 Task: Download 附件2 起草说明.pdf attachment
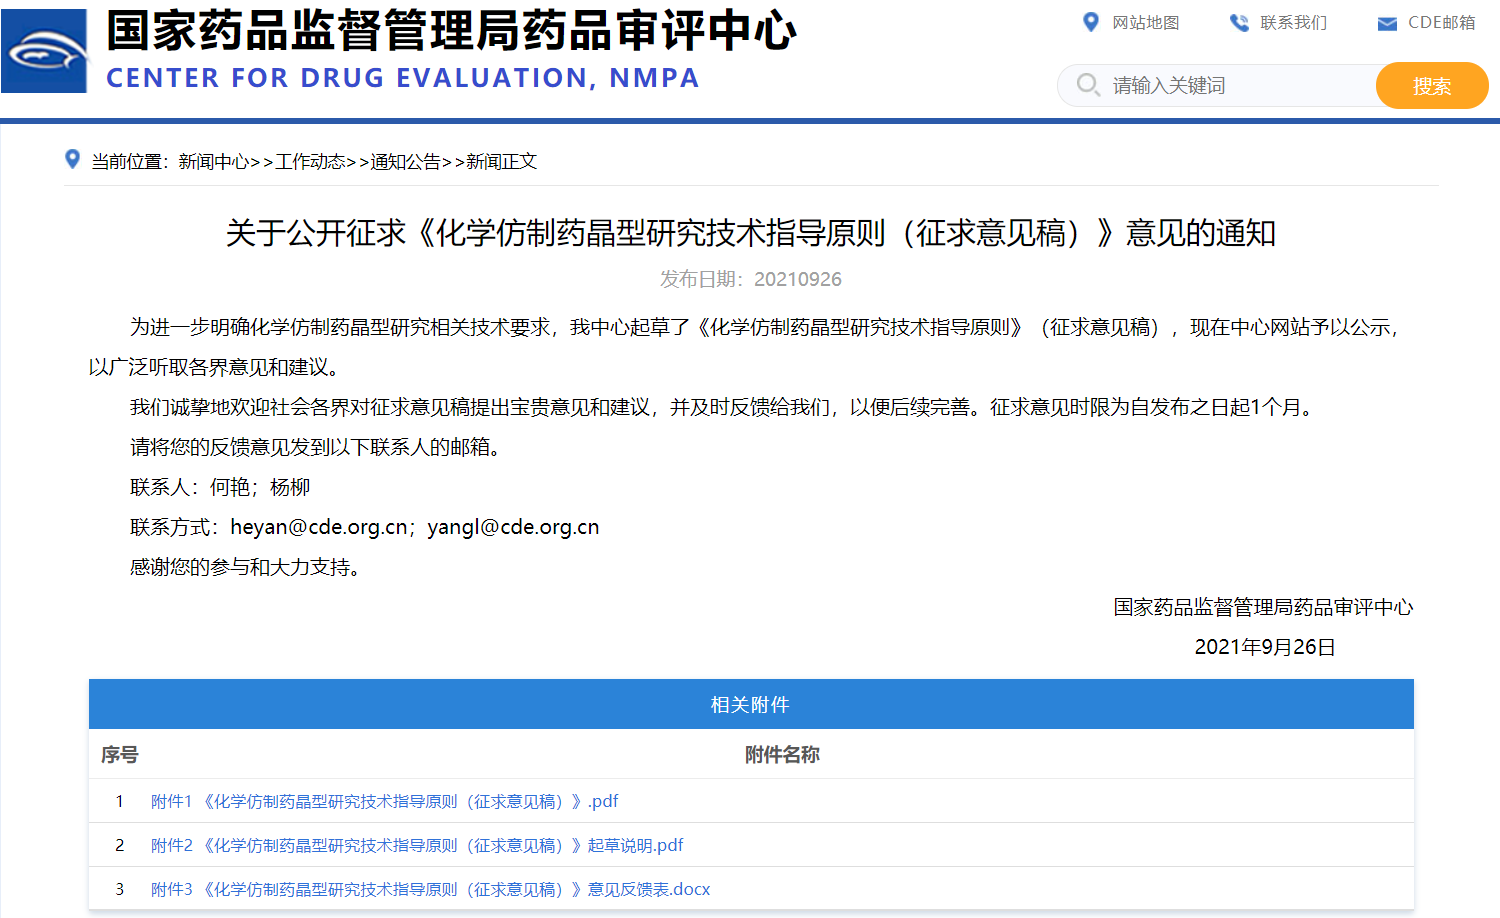(x=416, y=845)
